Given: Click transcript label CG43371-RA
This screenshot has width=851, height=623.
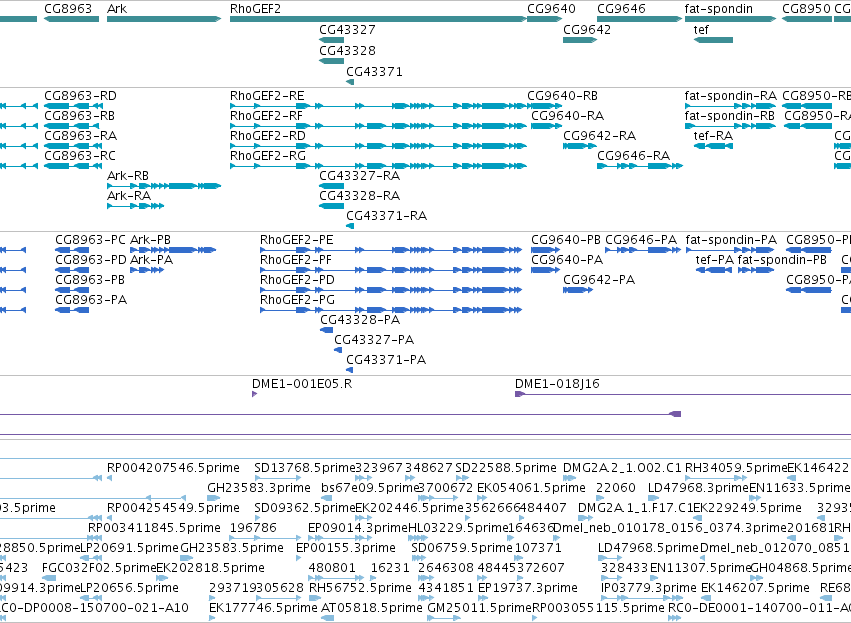Looking at the screenshot, I should pos(386,216).
